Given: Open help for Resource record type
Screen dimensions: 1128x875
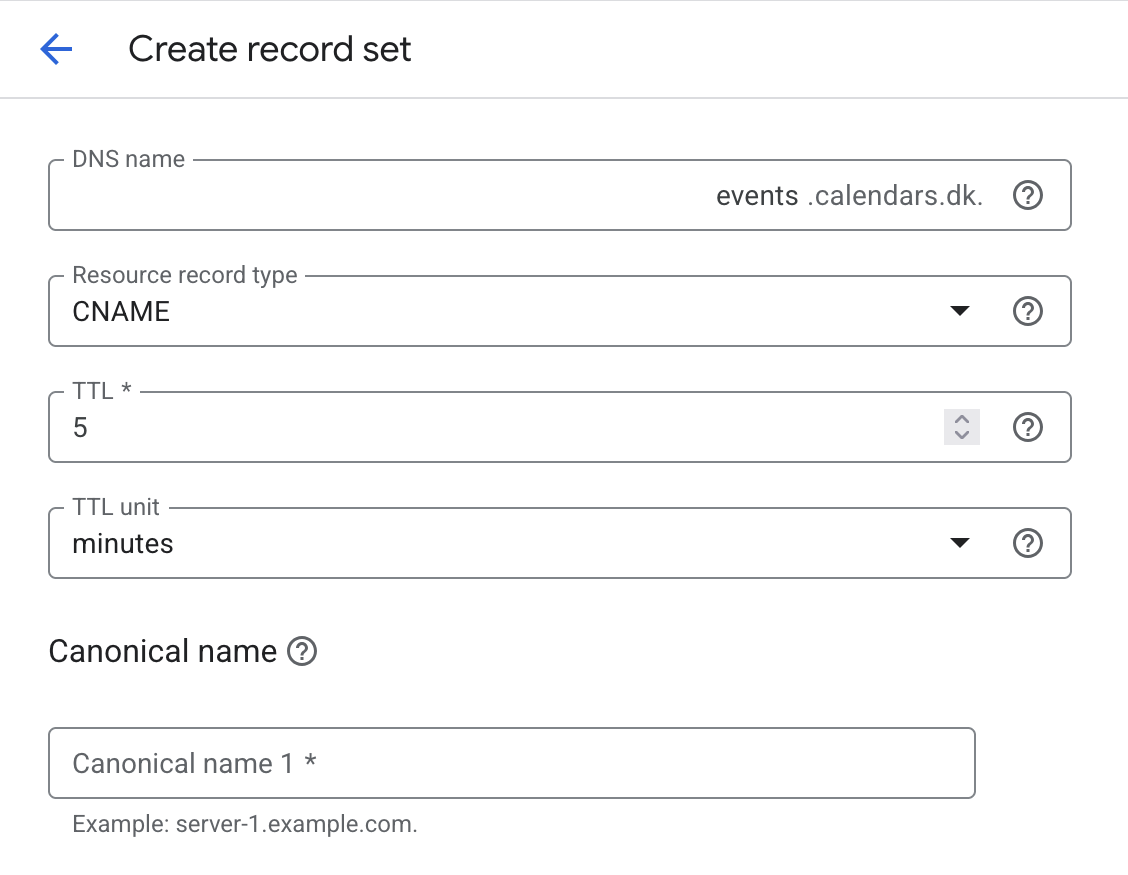Looking at the screenshot, I should 1027,311.
